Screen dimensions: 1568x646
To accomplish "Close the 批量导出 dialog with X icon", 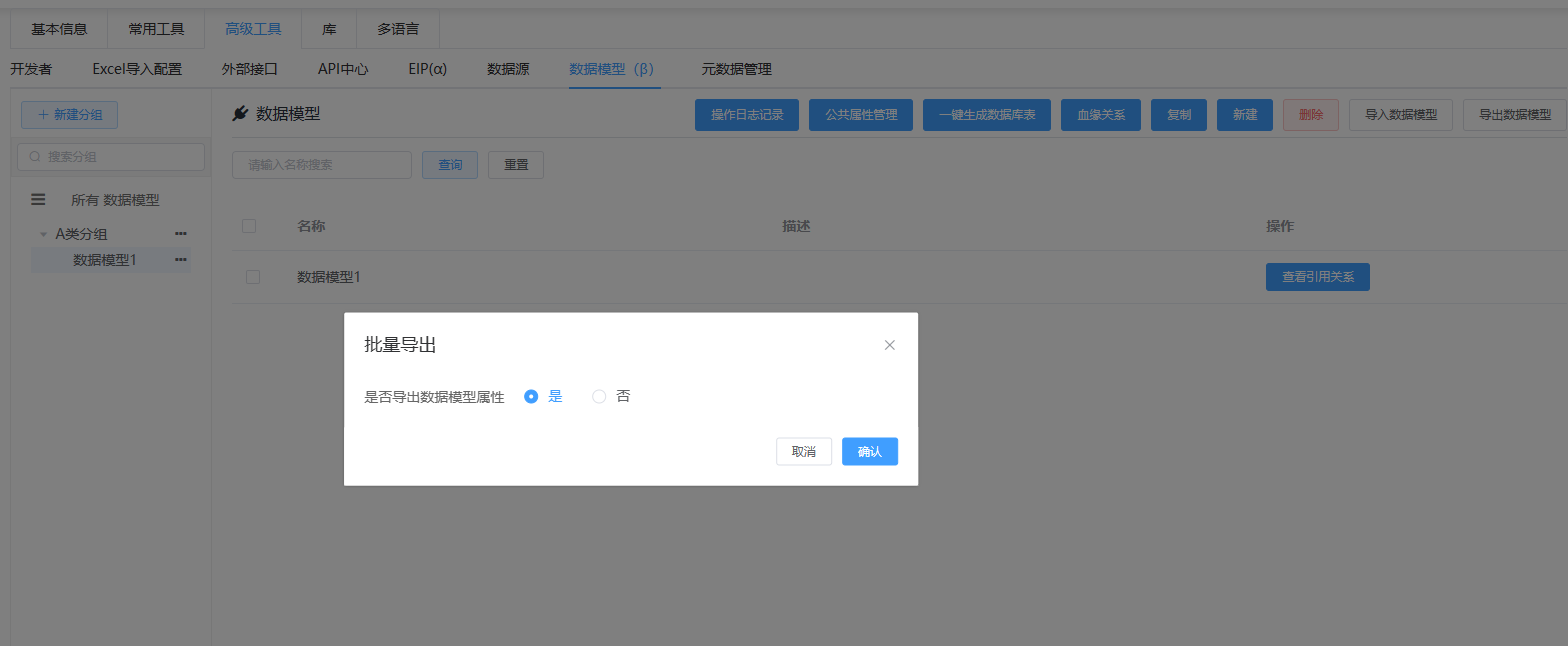I will pyautogui.click(x=890, y=345).
